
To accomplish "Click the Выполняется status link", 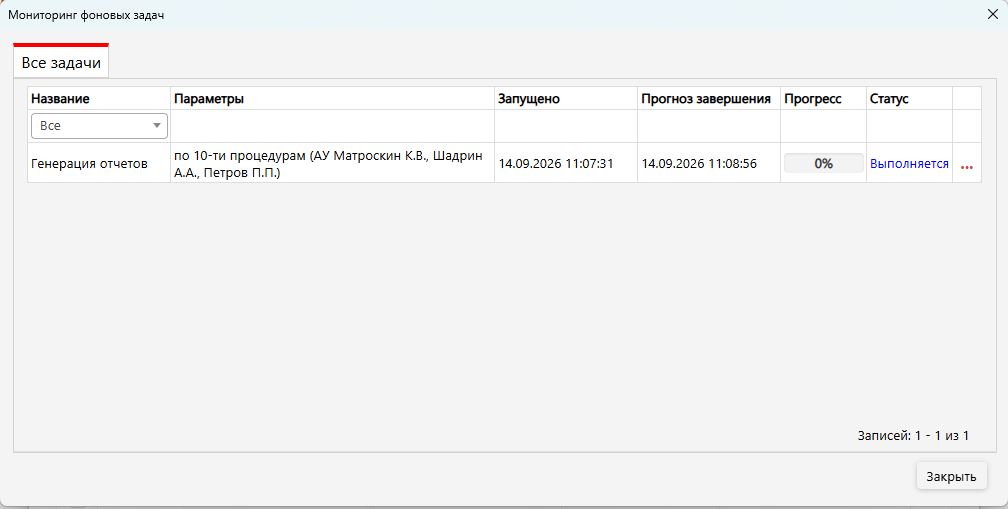I will [x=909, y=163].
